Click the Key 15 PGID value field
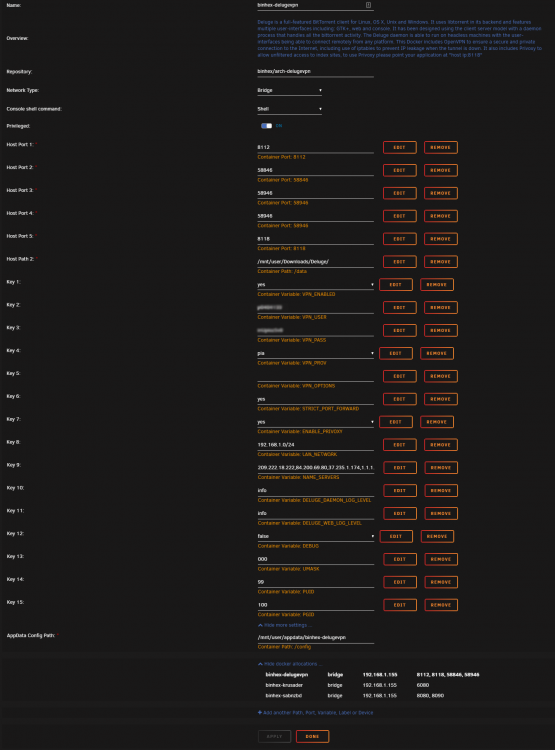 315,606
